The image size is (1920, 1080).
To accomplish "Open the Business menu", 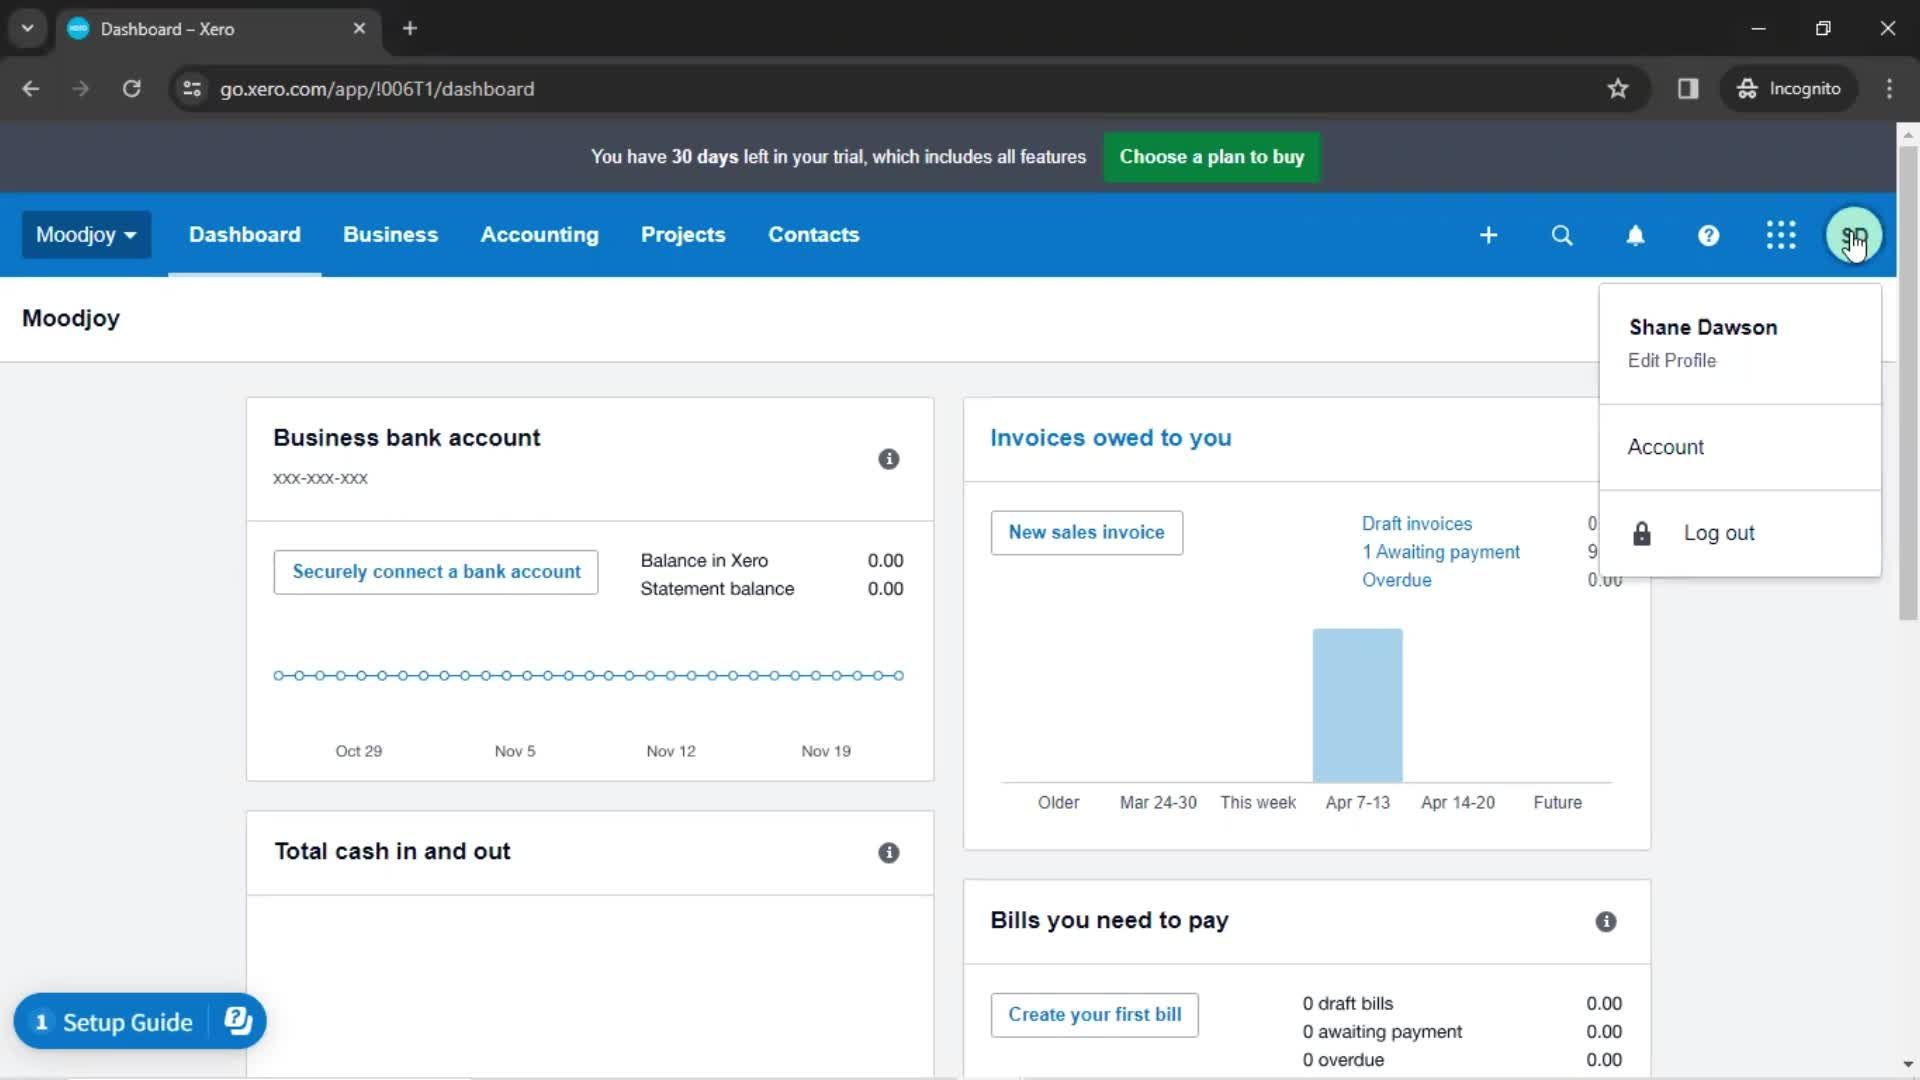I will [x=390, y=235].
